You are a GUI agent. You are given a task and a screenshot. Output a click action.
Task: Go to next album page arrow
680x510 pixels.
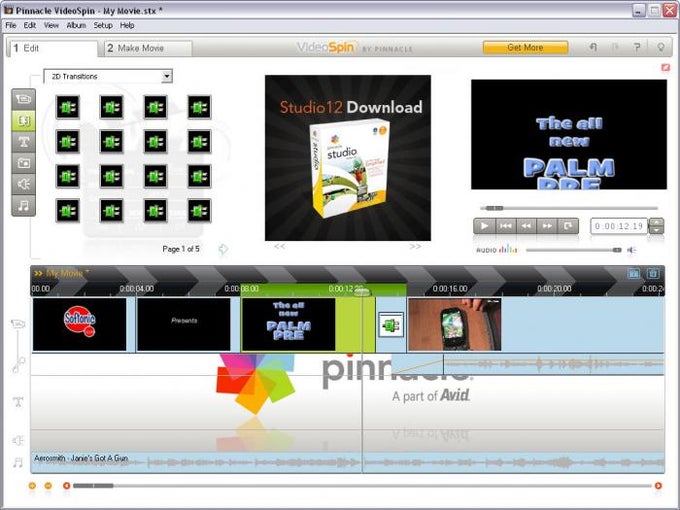click(x=223, y=249)
